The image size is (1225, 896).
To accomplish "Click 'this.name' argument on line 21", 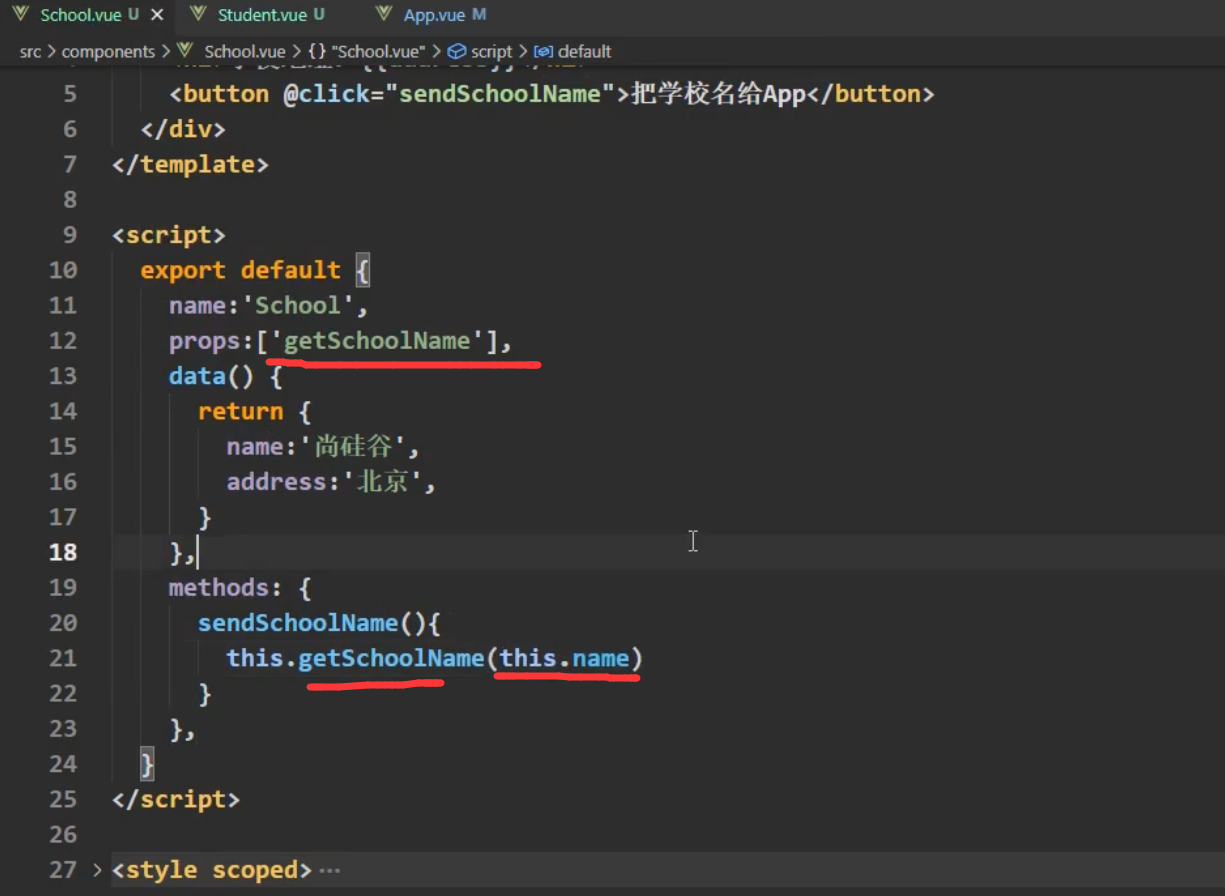I will 564,658.
